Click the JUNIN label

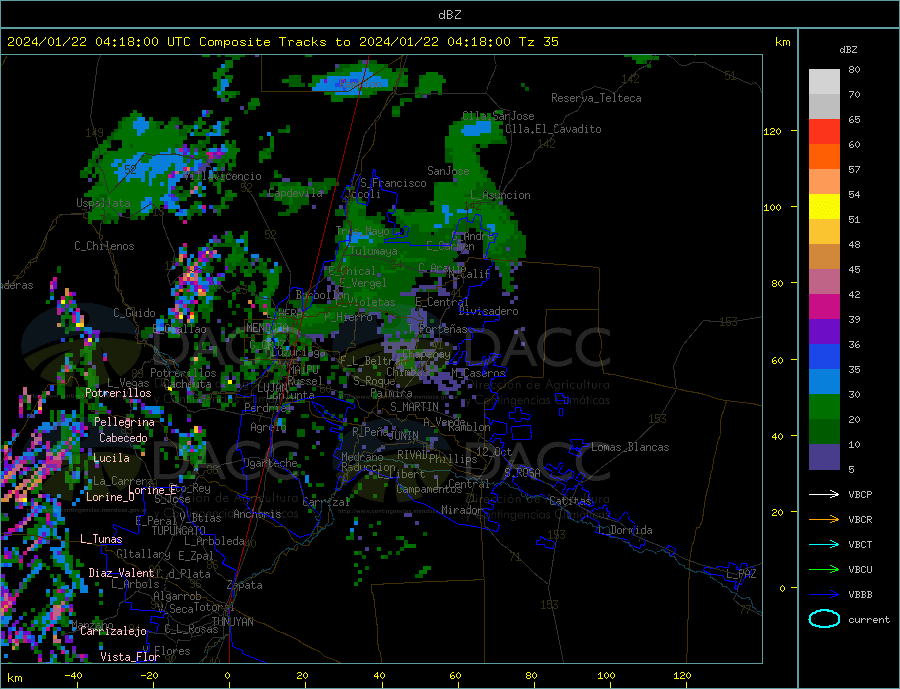(404, 436)
